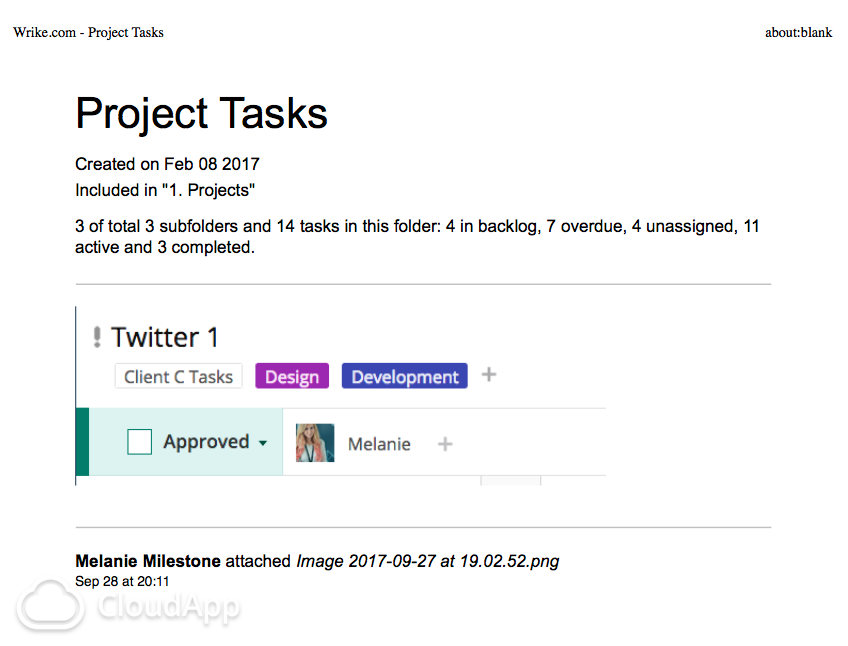Click the Wrike.com - Project Tasks header text

click(x=88, y=33)
